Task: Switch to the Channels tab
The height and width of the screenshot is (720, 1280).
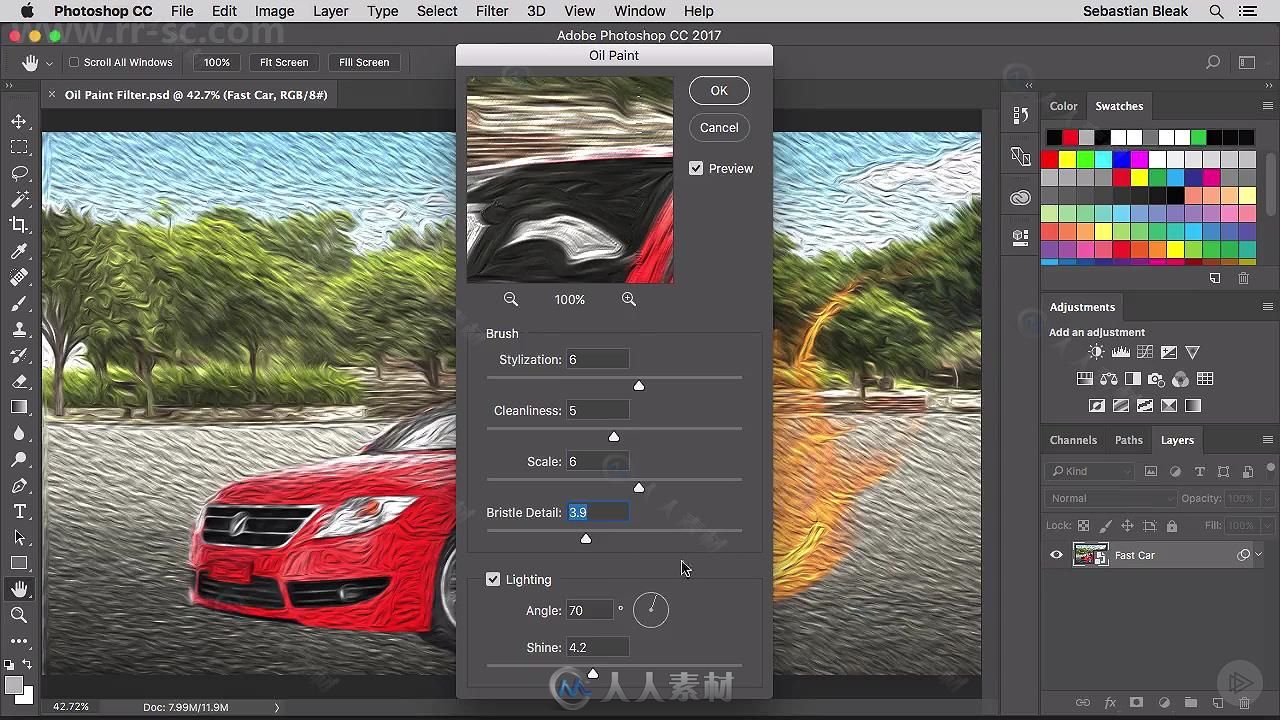Action: [x=1073, y=440]
